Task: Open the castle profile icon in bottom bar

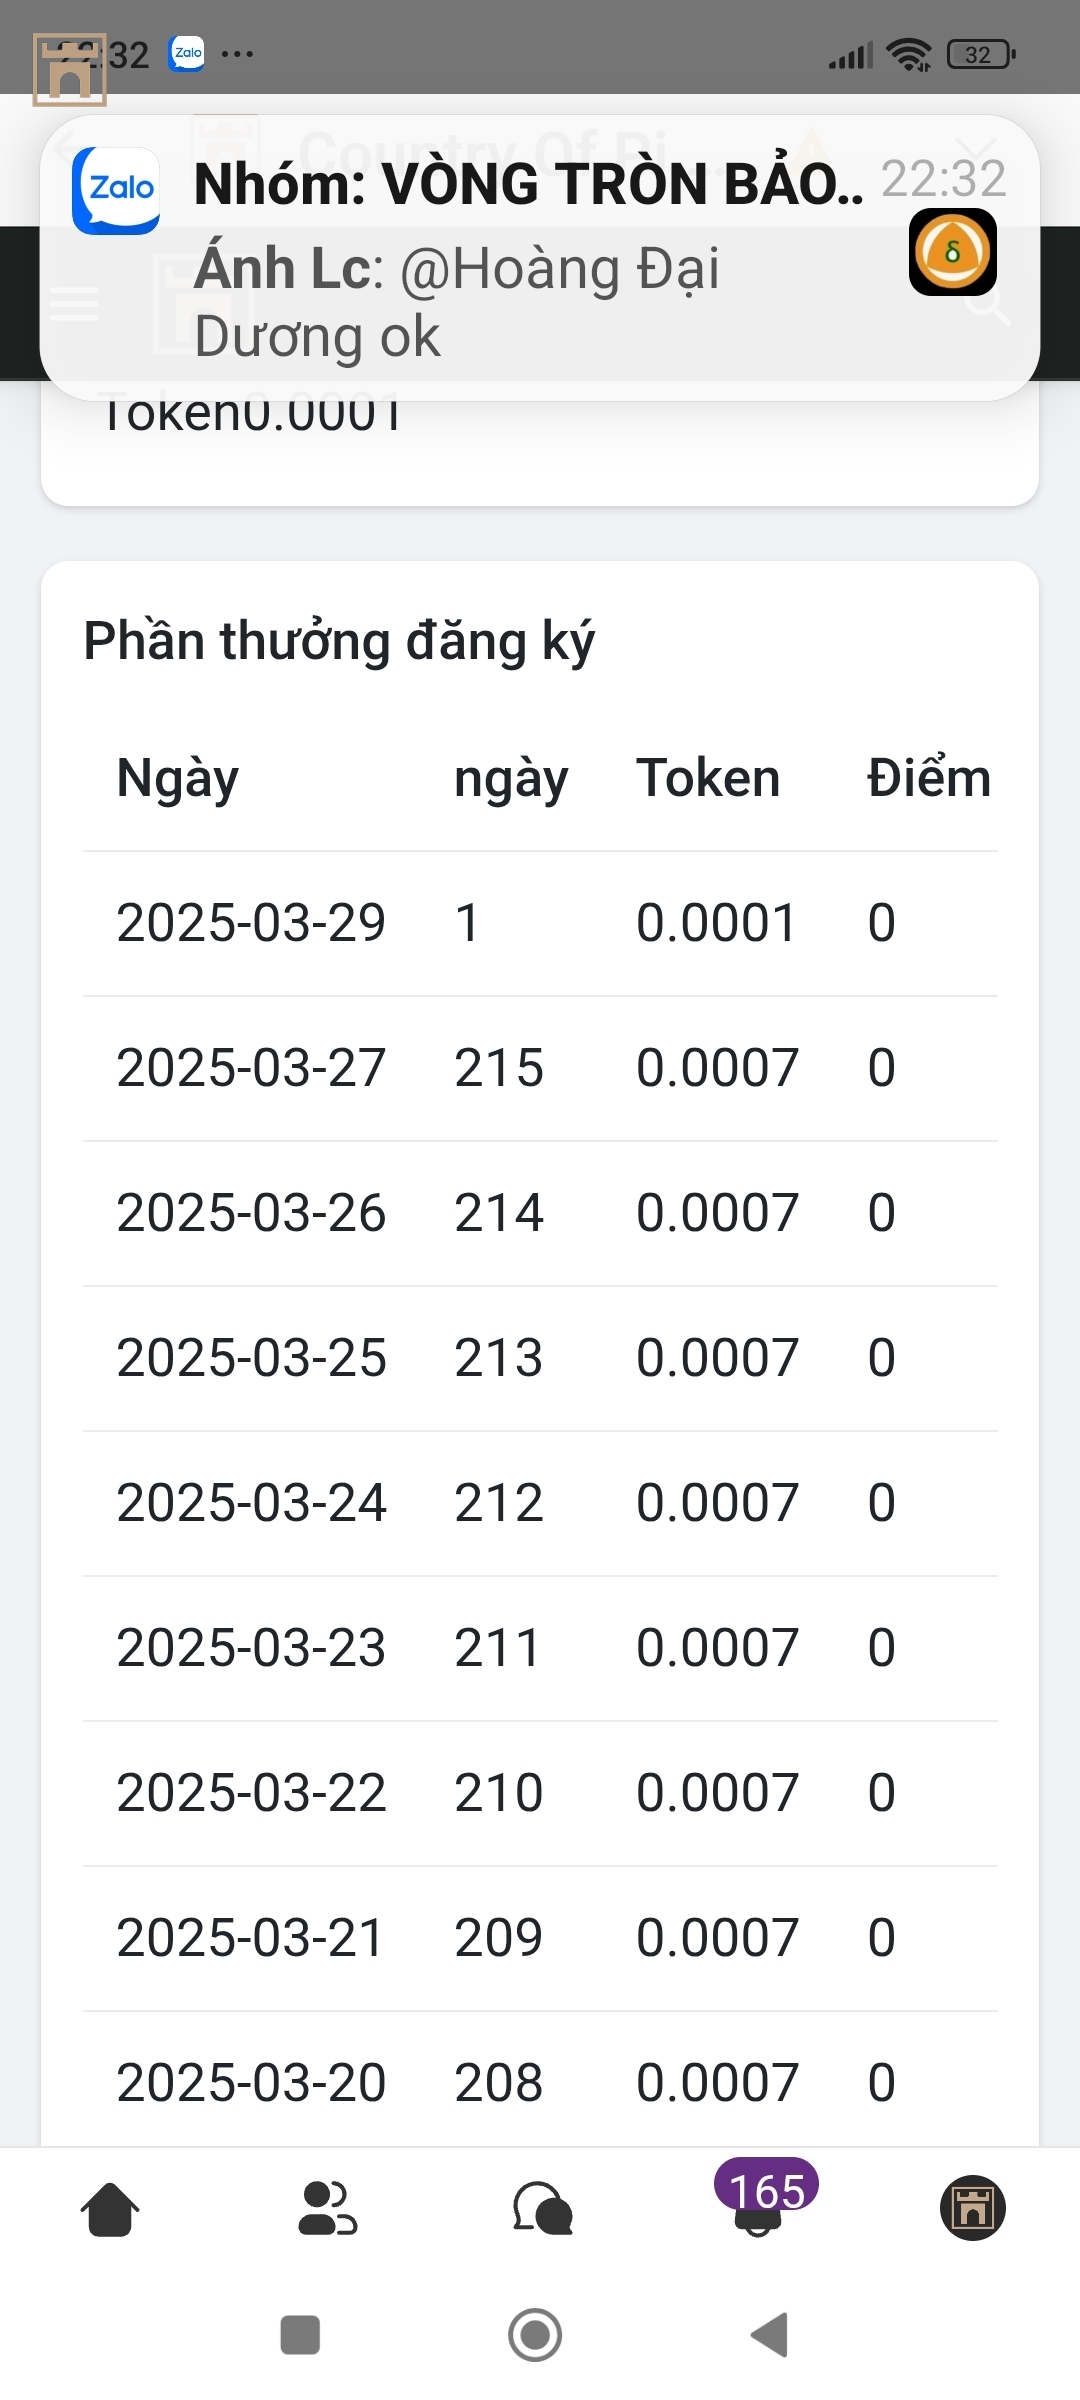Action: coord(973,2208)
